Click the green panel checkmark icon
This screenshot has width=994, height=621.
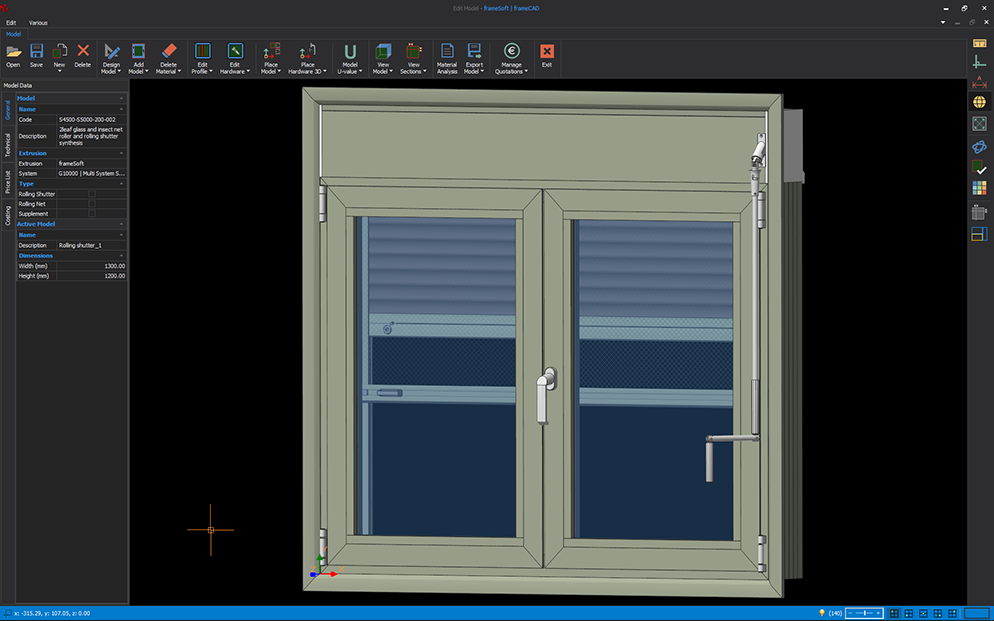[x=979, y=167]
